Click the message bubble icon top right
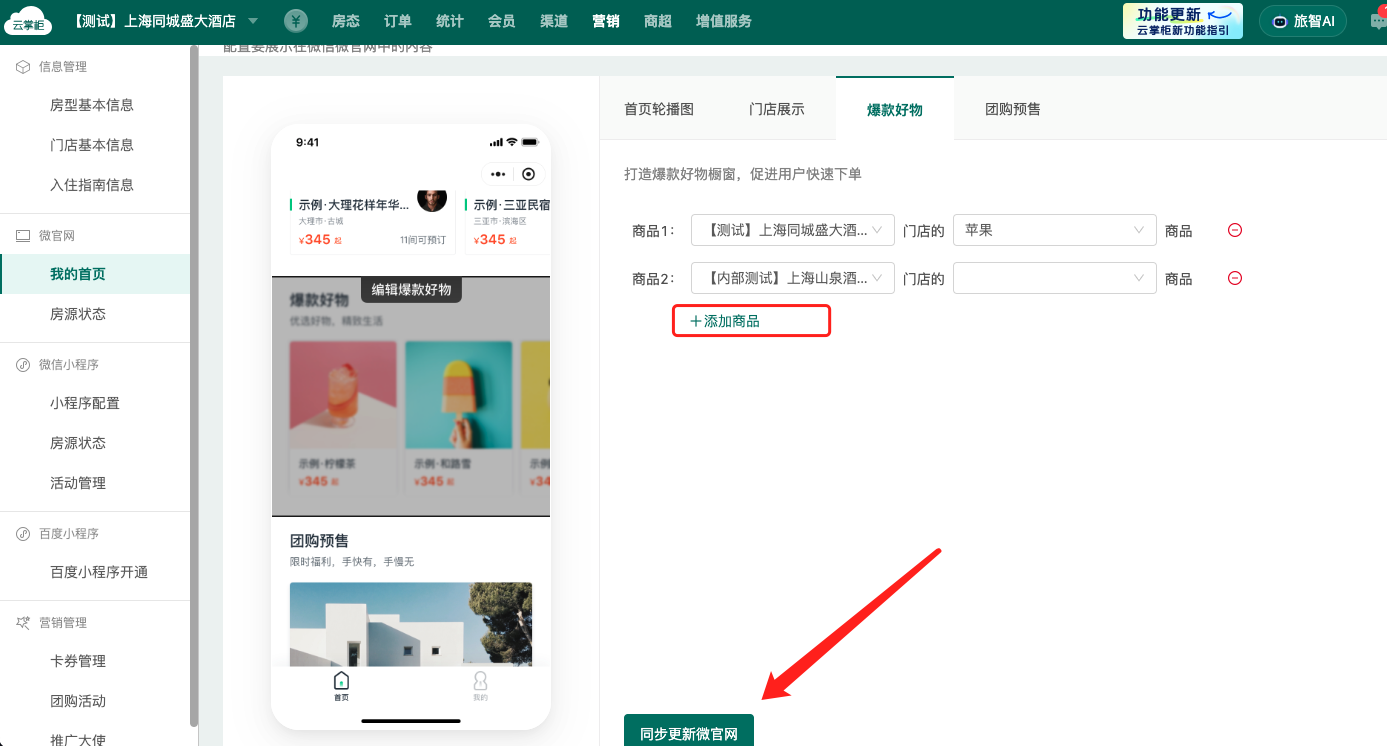The image size is (1387, 746). (x=1378, y=21)
